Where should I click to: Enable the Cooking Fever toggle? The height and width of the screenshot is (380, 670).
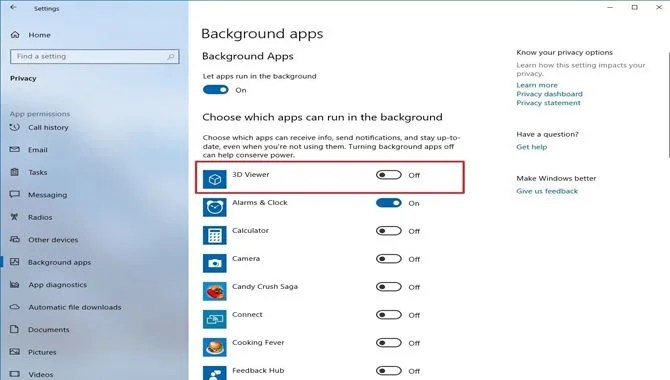pos(389,343)
